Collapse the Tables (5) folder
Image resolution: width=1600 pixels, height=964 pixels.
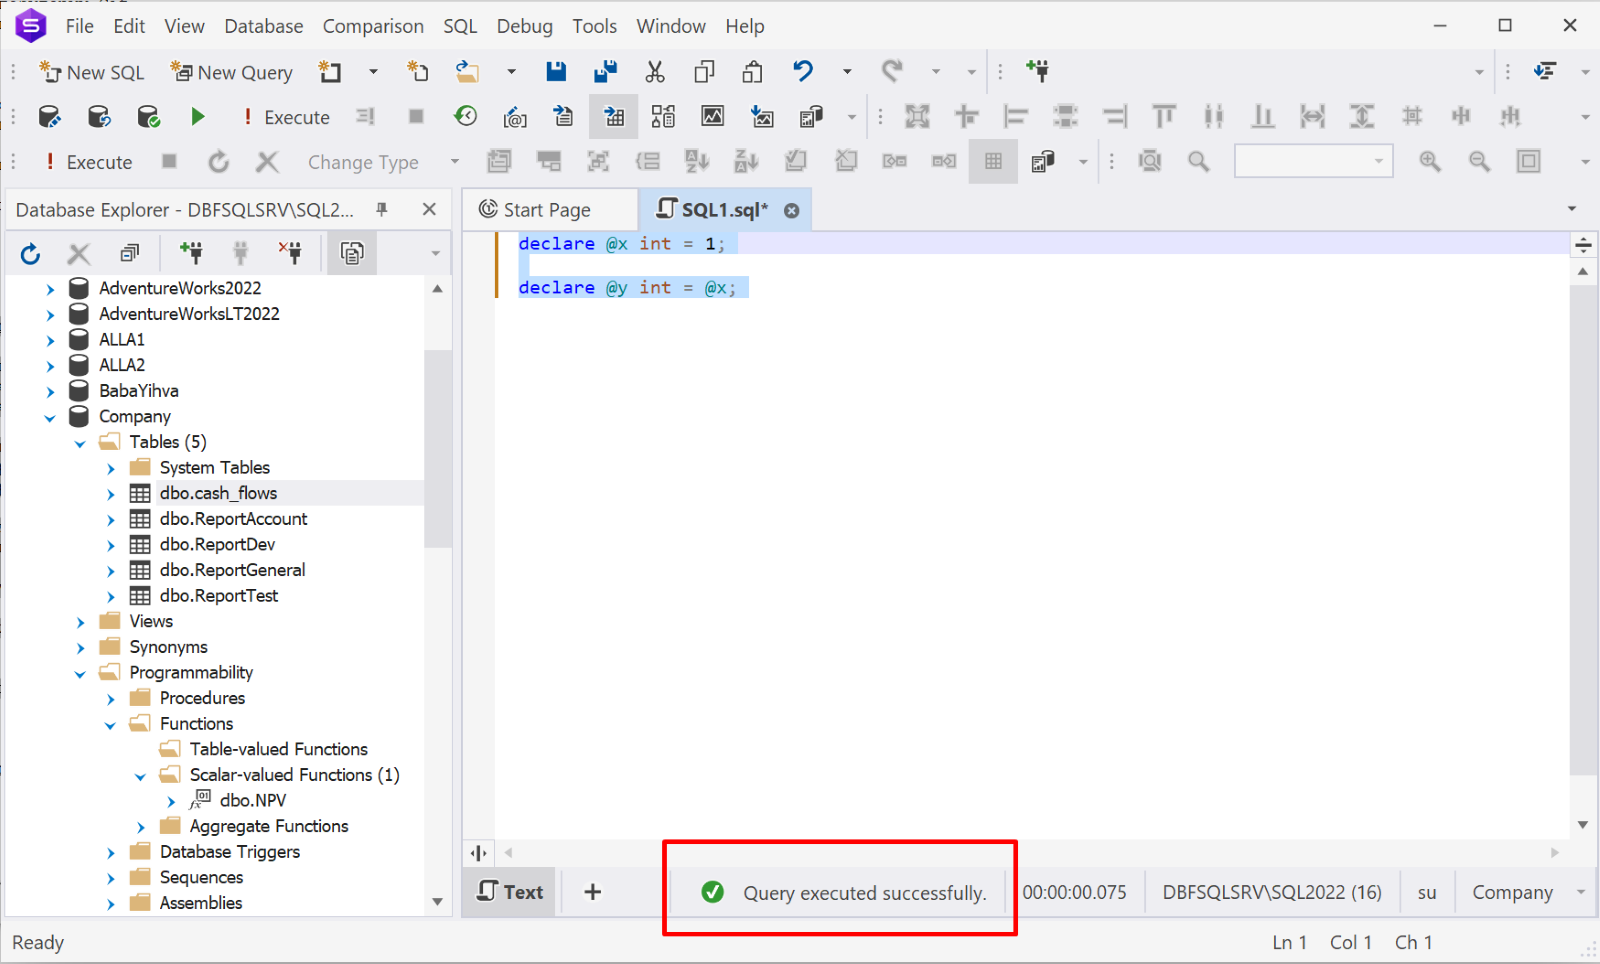(80, 443)
